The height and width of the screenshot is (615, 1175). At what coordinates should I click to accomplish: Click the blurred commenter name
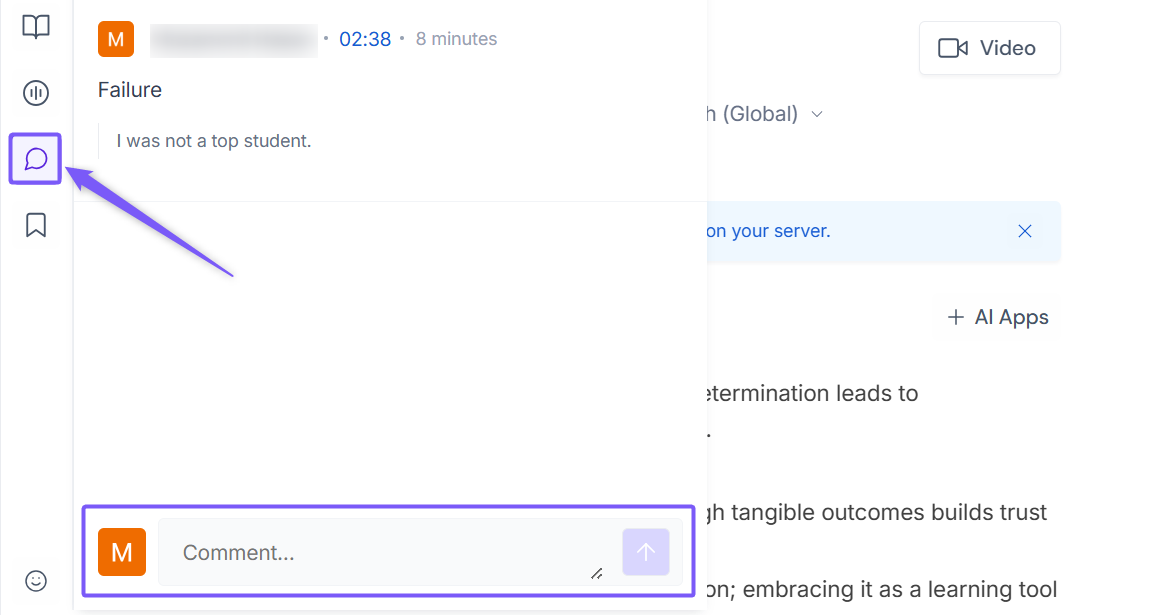coord(233,39)
